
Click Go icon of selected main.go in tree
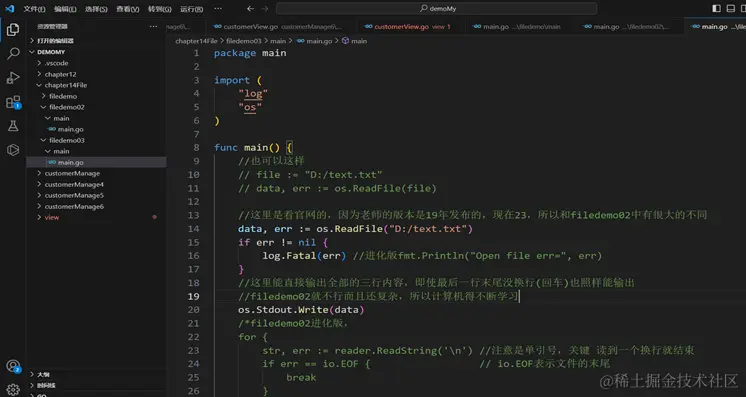coord(52,162)
